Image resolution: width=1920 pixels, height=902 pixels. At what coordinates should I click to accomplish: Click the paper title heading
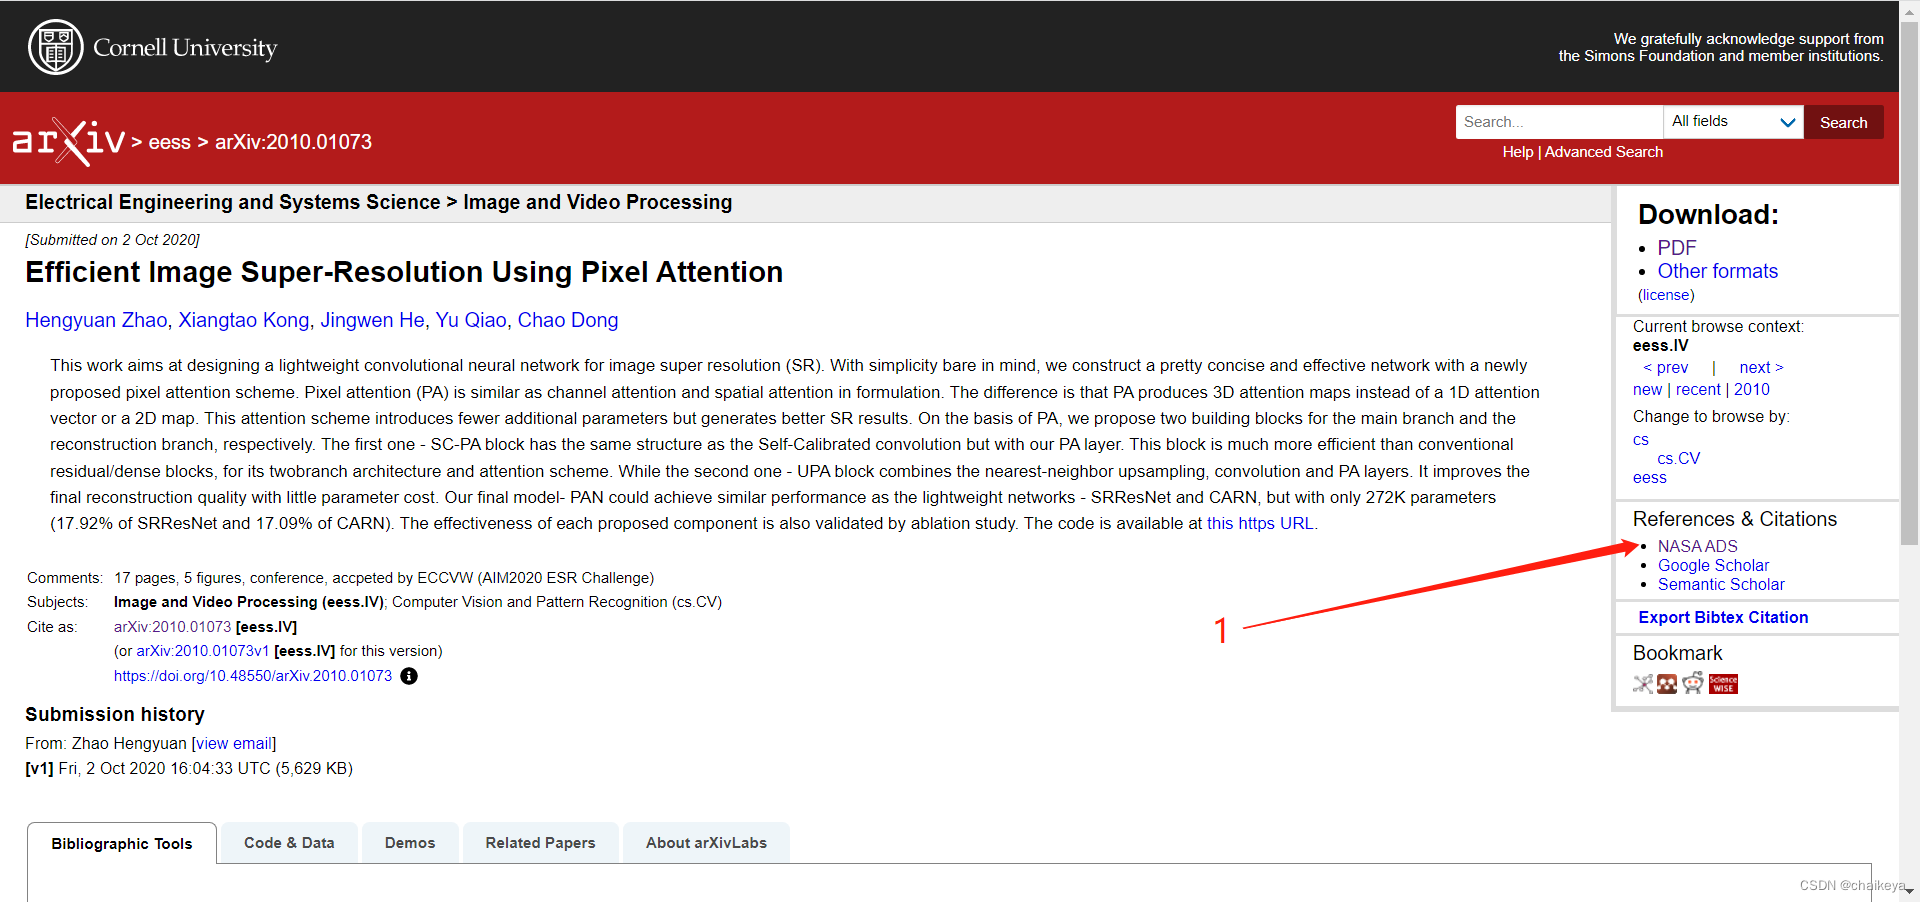[404, 272]
